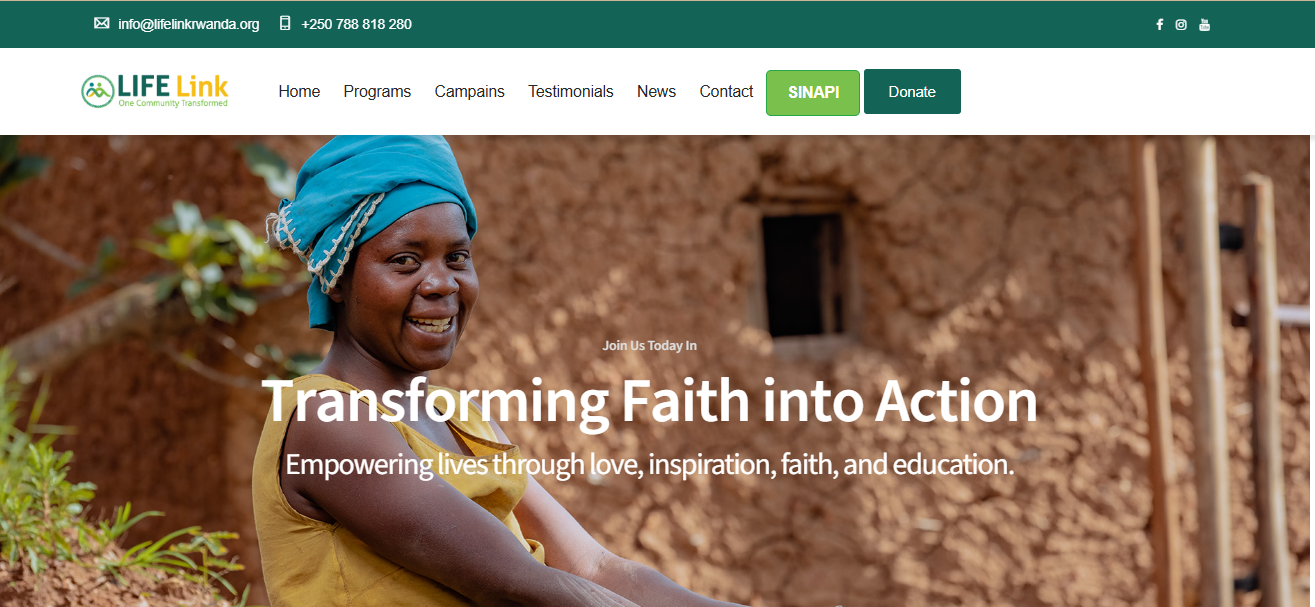Open the News menu item

point(656,91)
